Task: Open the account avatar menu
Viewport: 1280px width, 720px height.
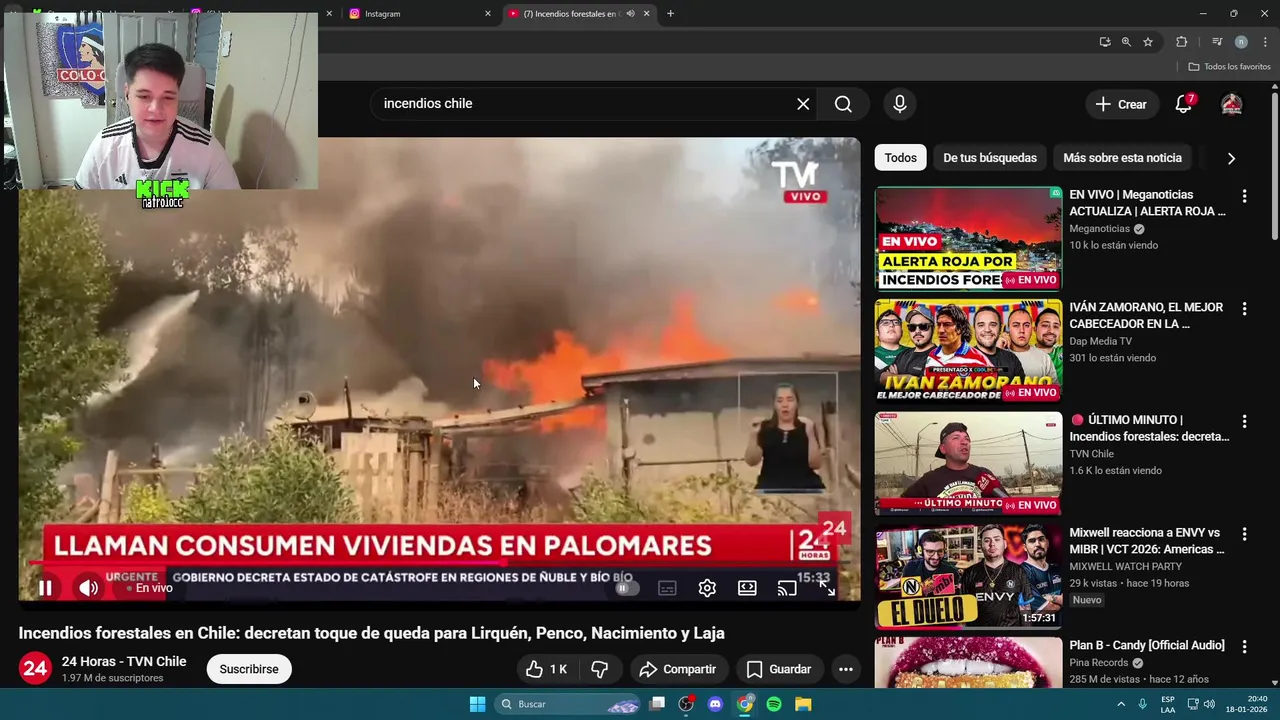Action: (1232, 104)
